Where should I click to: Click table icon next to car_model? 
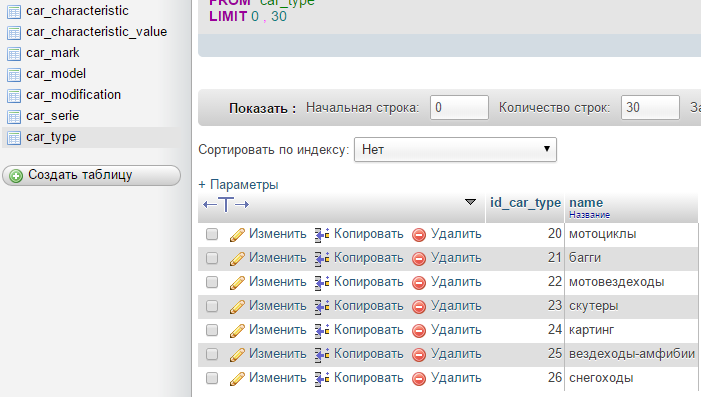tap(14, 75)
